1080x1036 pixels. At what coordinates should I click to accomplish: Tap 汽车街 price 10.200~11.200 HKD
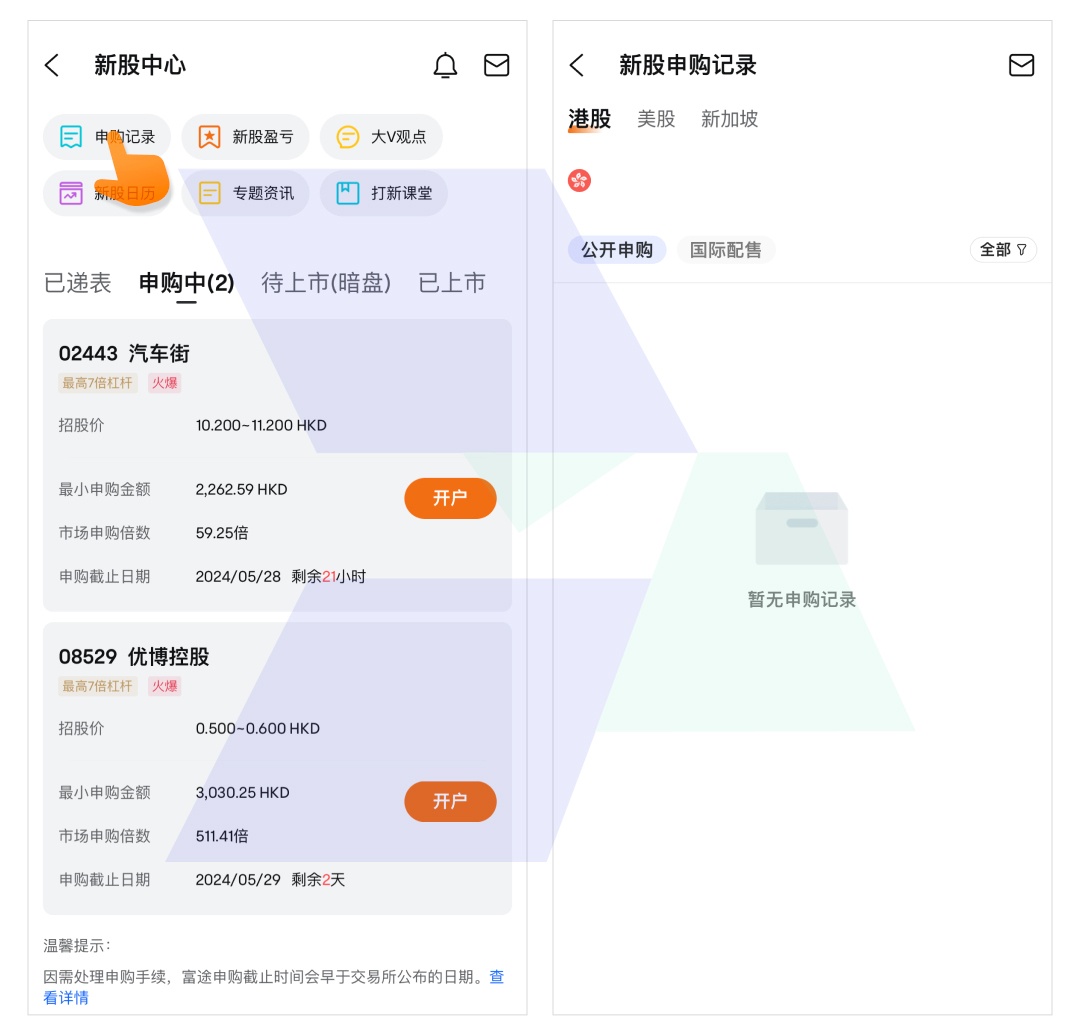coord(261,425)
